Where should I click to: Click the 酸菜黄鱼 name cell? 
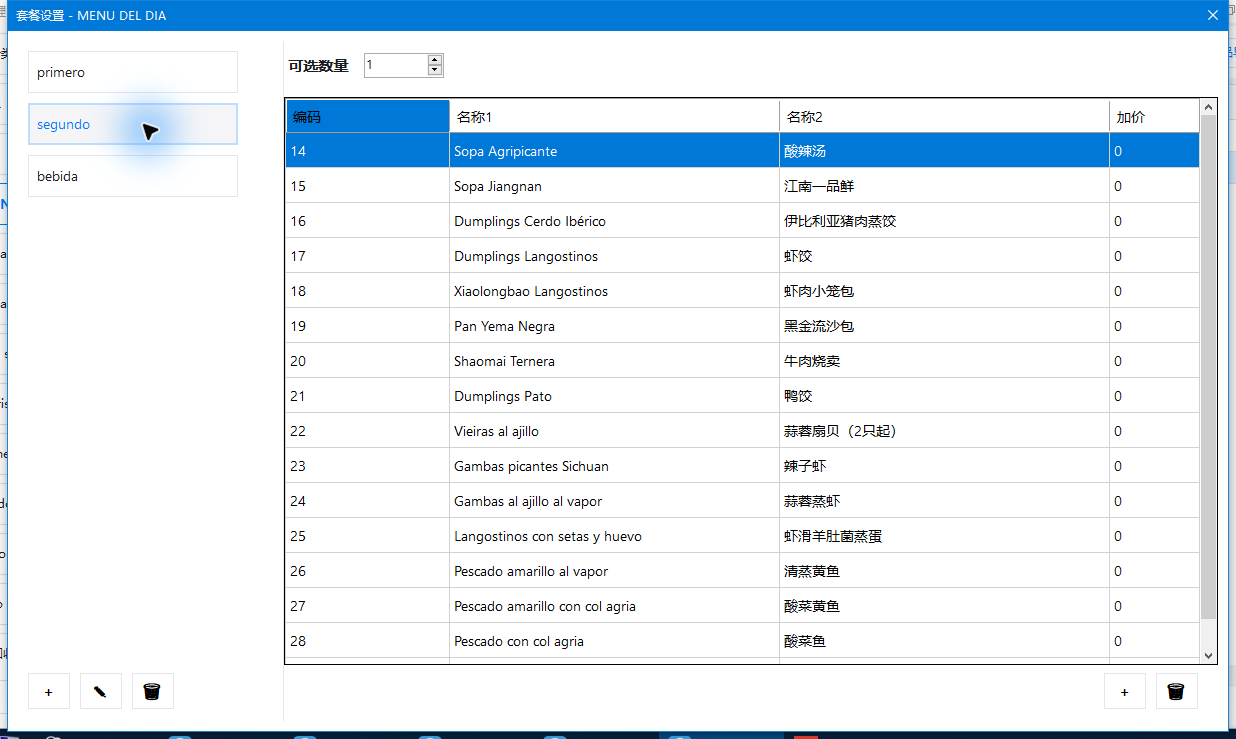click(x=944, y=606)
